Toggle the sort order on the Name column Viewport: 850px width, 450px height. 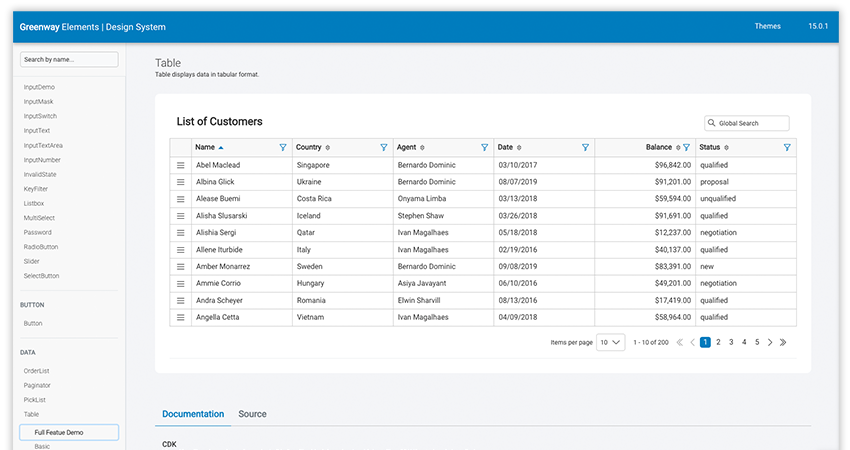[221, 148]
